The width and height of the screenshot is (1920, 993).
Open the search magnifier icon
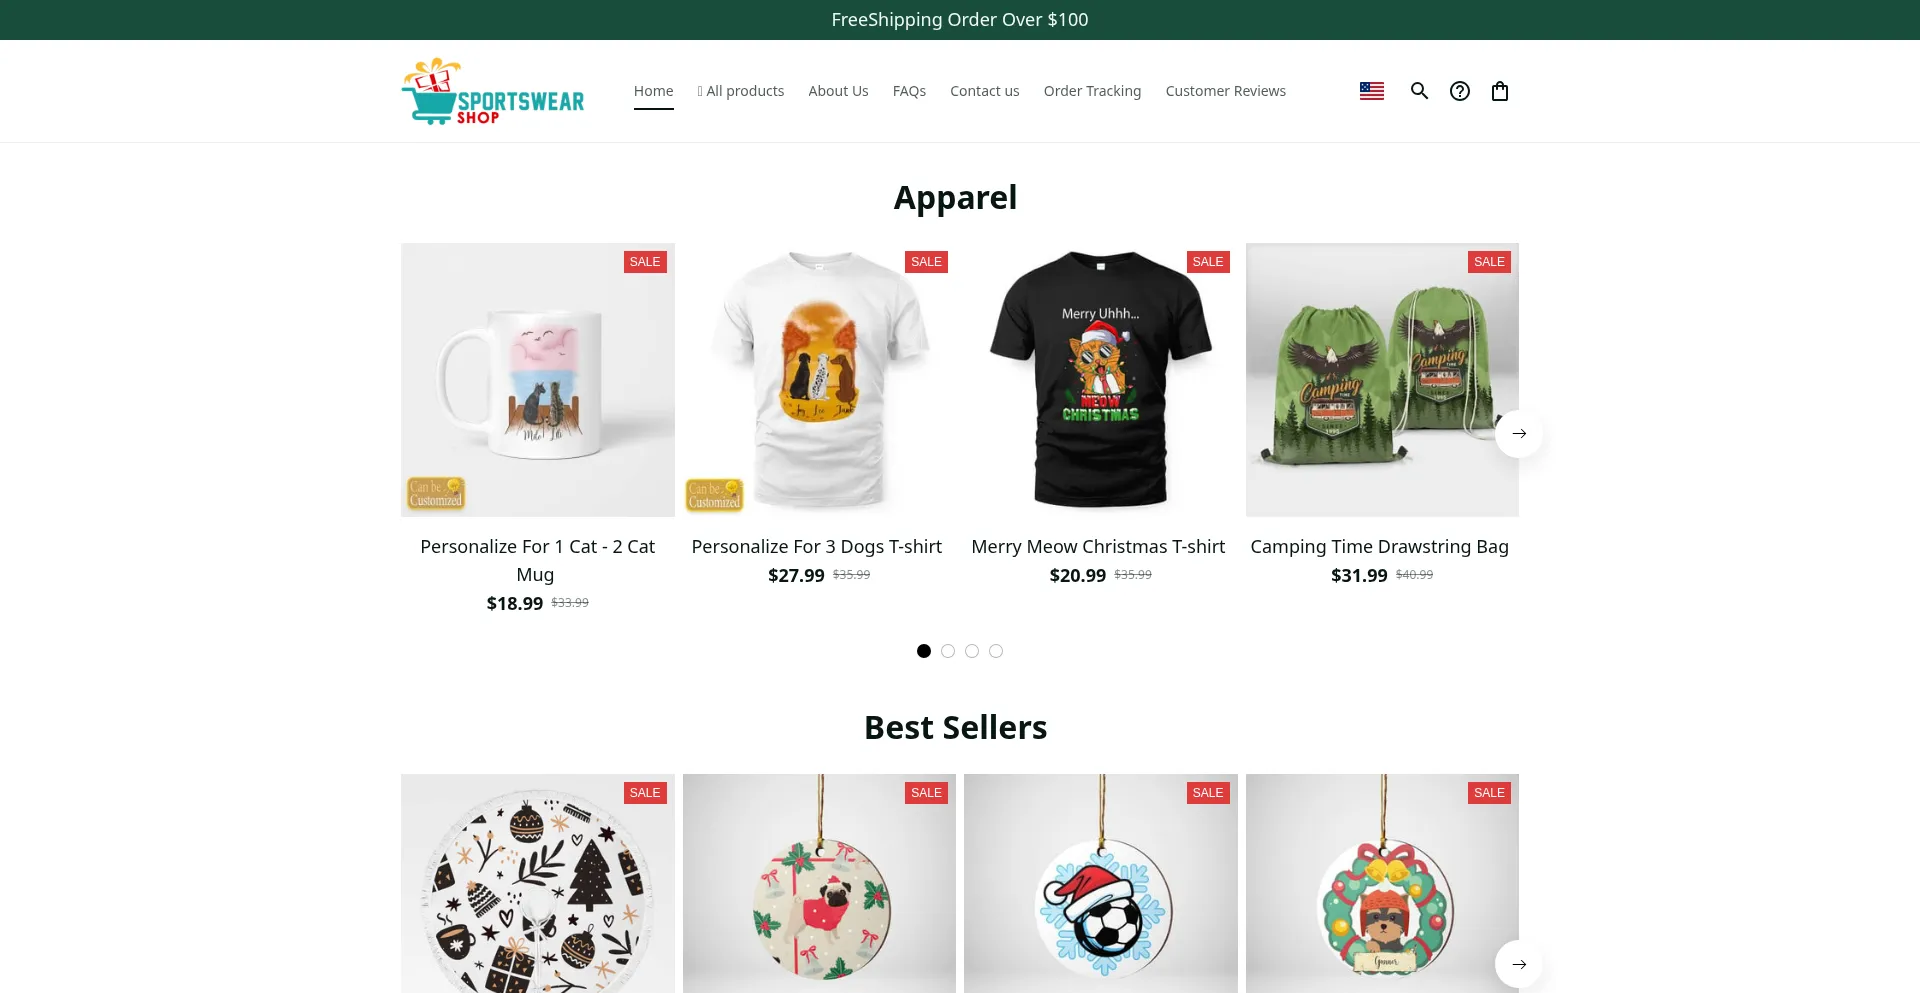[x=1419, y=91]
